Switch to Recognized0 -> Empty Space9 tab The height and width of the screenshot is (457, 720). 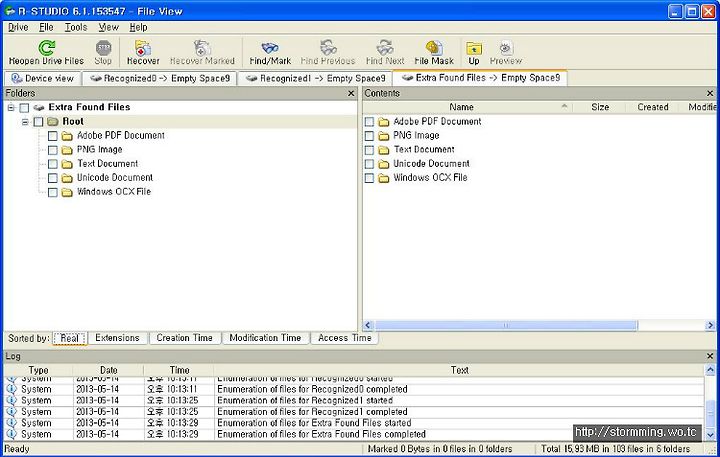[x=160, y=79]
